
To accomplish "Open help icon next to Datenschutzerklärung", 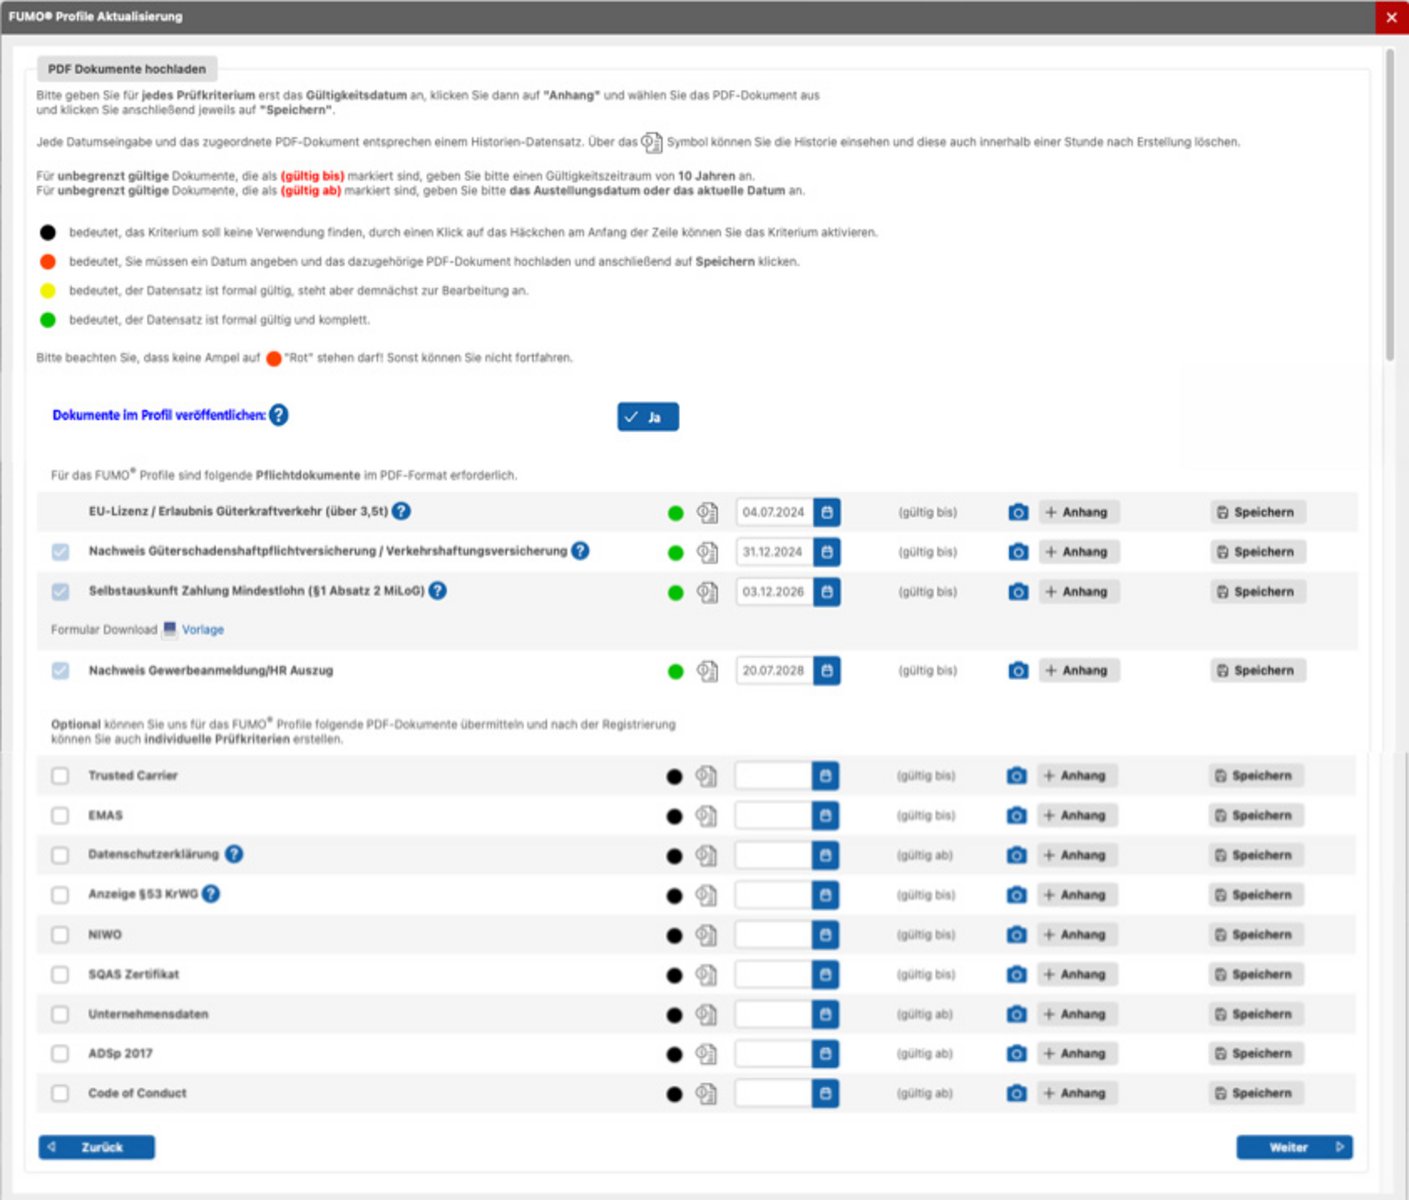I will 234,854.
